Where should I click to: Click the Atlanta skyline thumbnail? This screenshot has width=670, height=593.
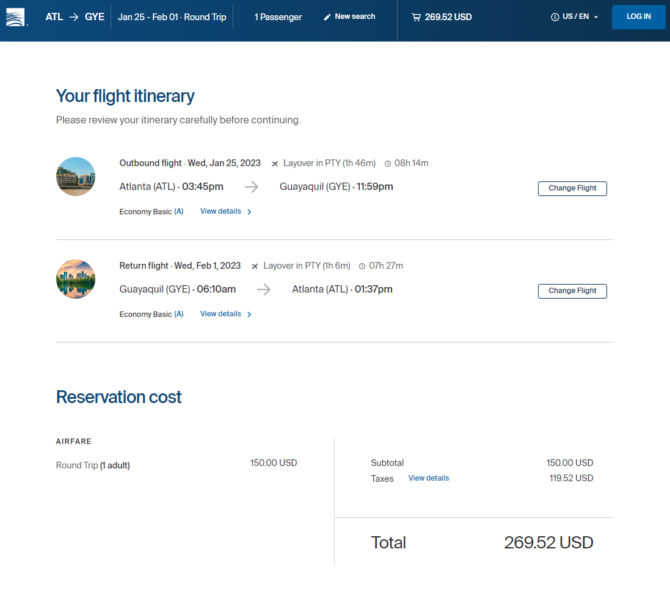pos(76,279)
